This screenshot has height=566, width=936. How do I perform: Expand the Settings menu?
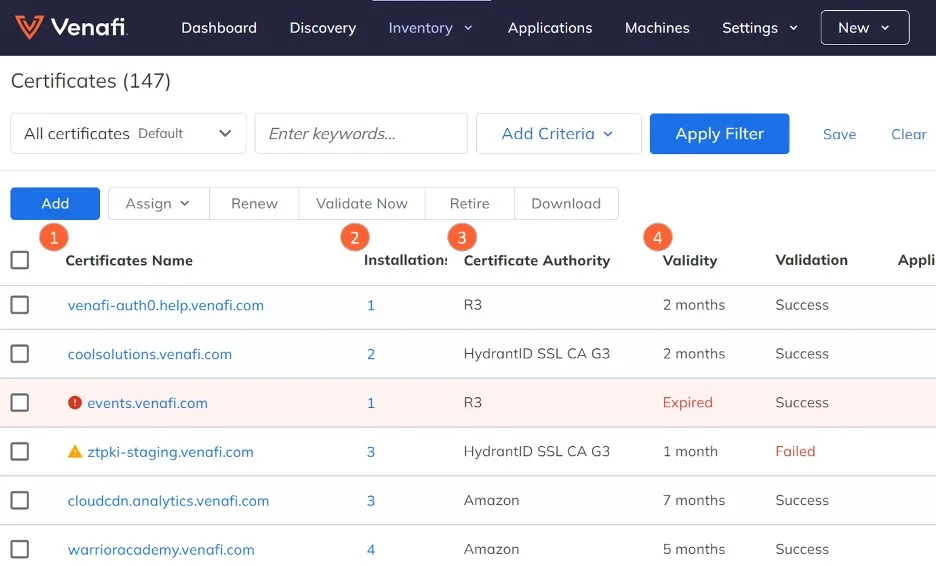point(759,27)
